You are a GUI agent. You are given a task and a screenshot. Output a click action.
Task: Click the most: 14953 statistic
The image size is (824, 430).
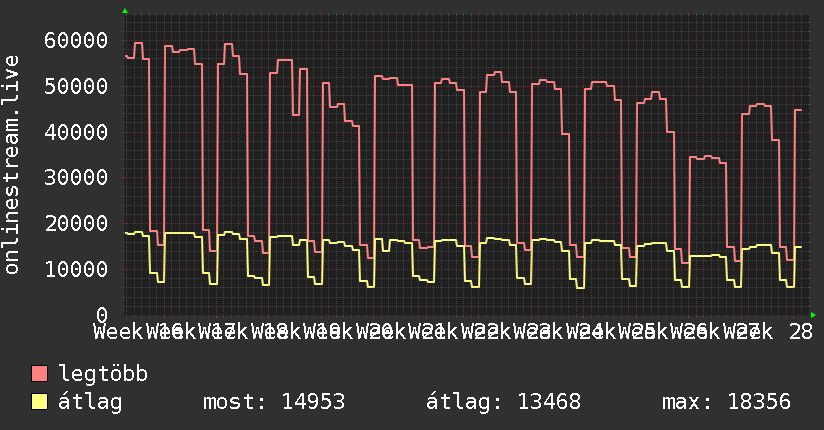pyautogui.click(x=274, y=402)
